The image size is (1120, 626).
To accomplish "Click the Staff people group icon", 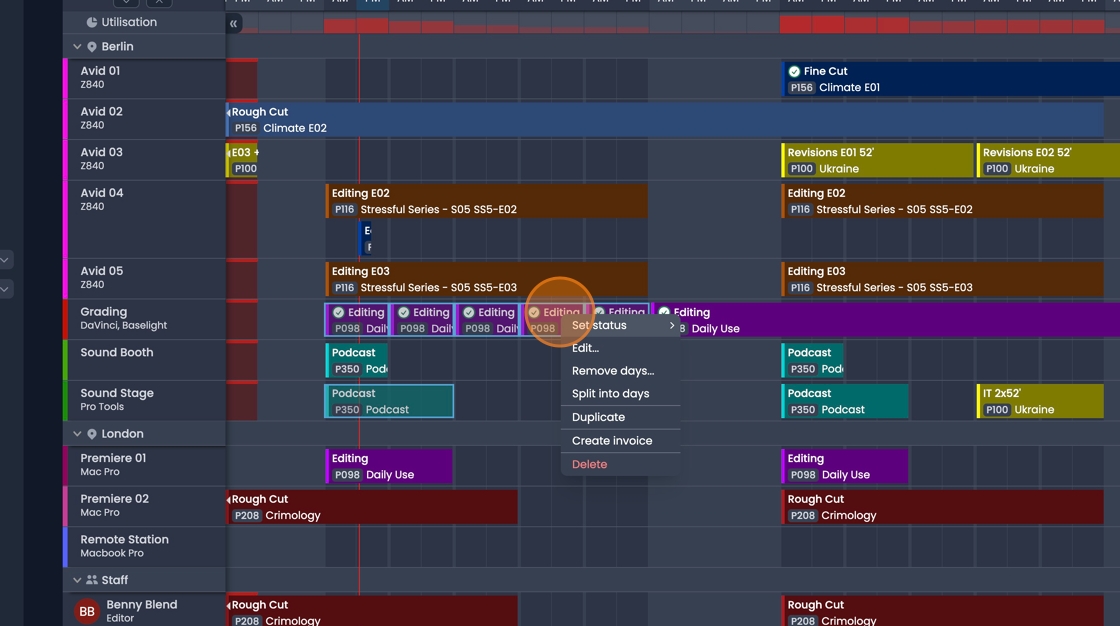I will click(x=92, y=580).
